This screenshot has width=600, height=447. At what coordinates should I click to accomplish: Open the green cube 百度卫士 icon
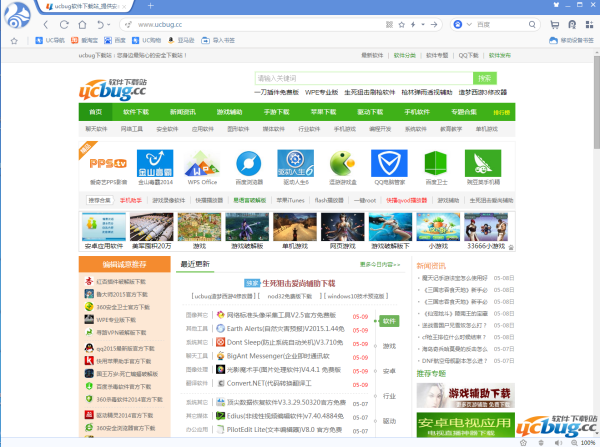click(x=436, y=163)
